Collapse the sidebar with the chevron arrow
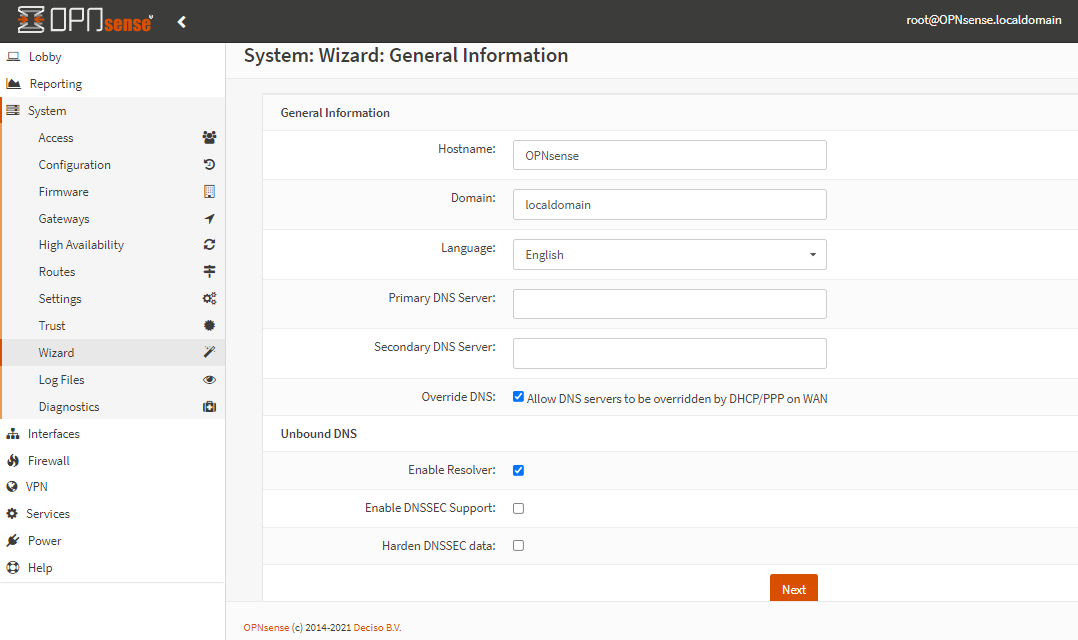The image size is (1078, 640). [181, 20]
